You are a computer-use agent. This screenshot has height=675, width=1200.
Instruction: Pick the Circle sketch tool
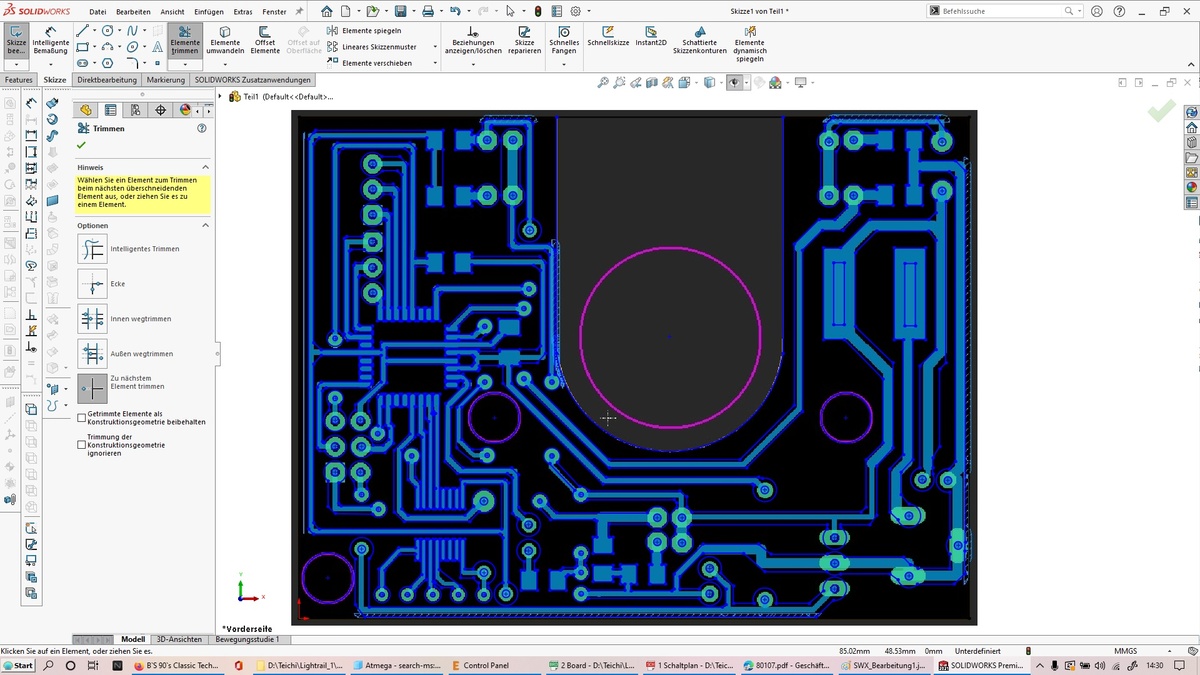[107, 30]
